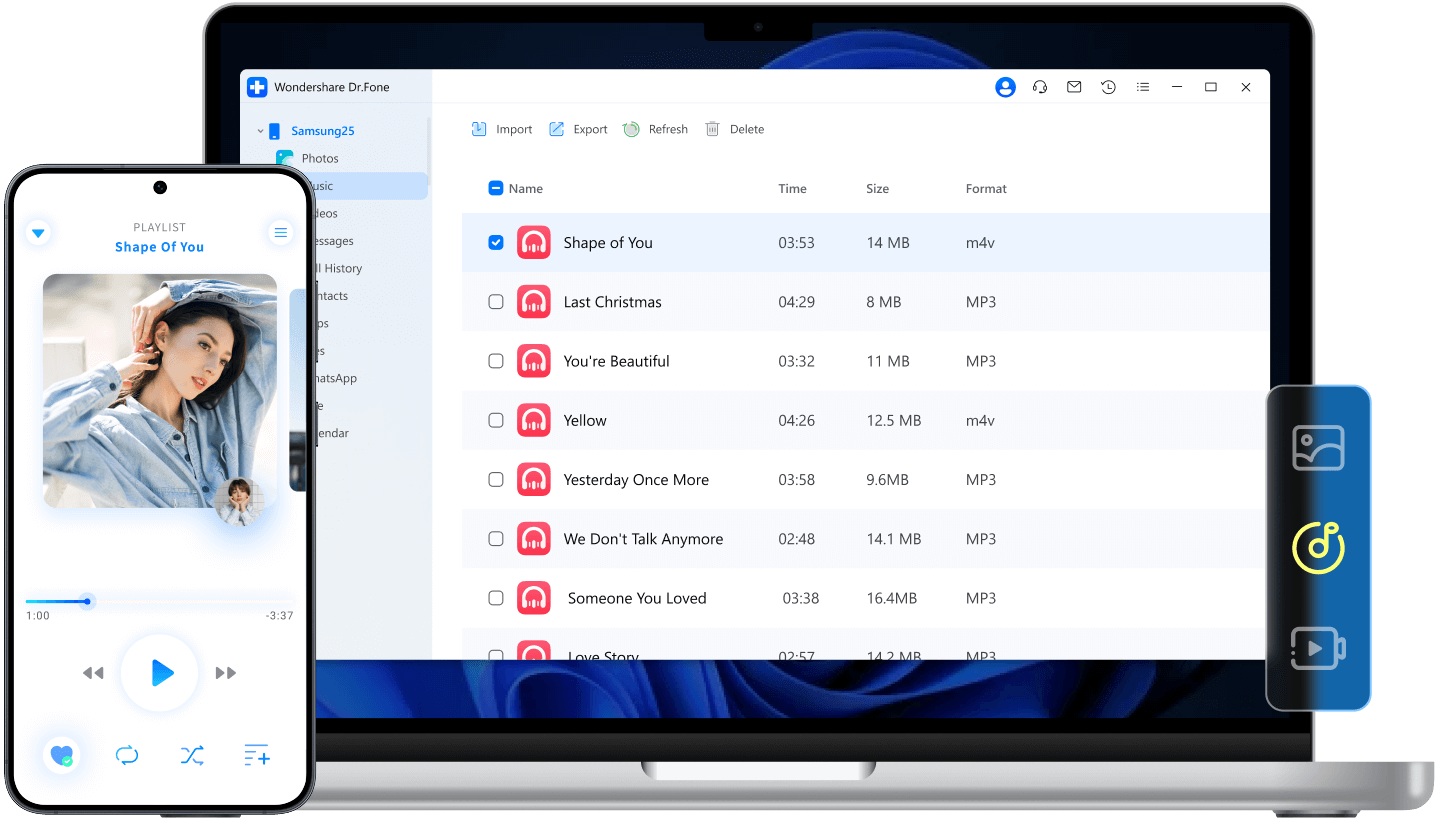Click the music icon beside Shape of You
This screenshot has width=1436, height=818.
534,243
